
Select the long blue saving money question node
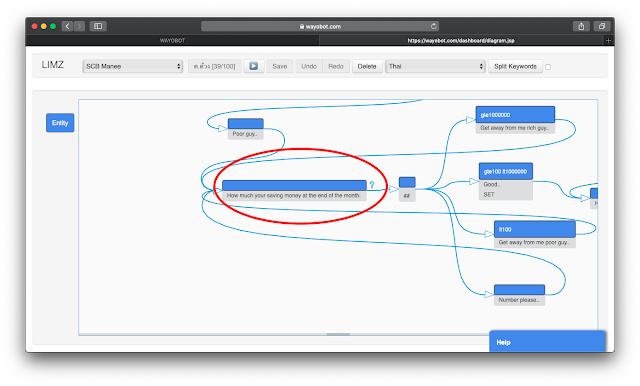(x=294, y=185)
